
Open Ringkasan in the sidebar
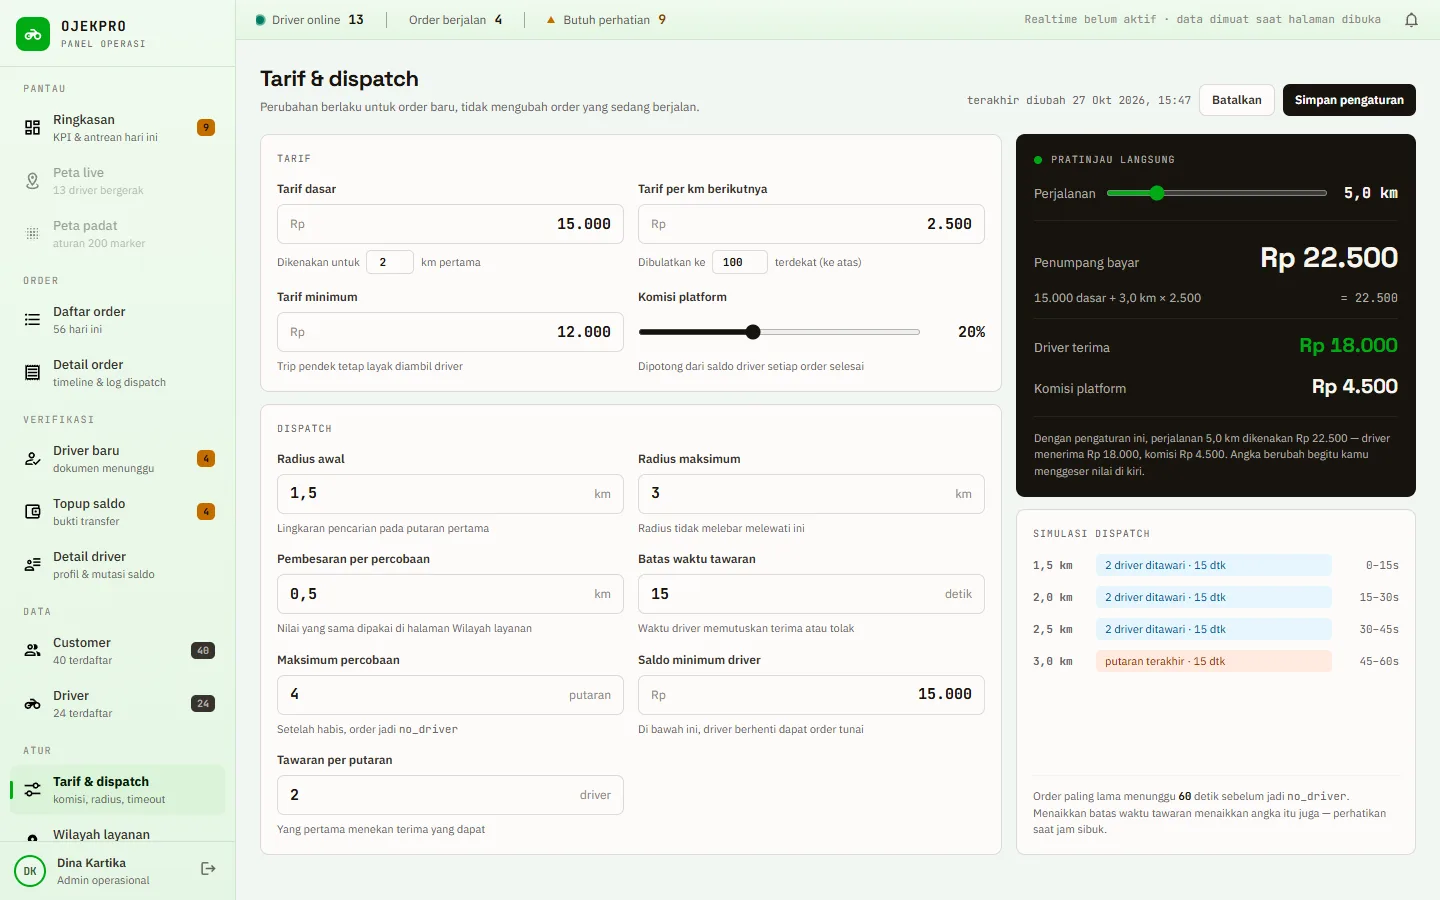click(x=118, y=128)
